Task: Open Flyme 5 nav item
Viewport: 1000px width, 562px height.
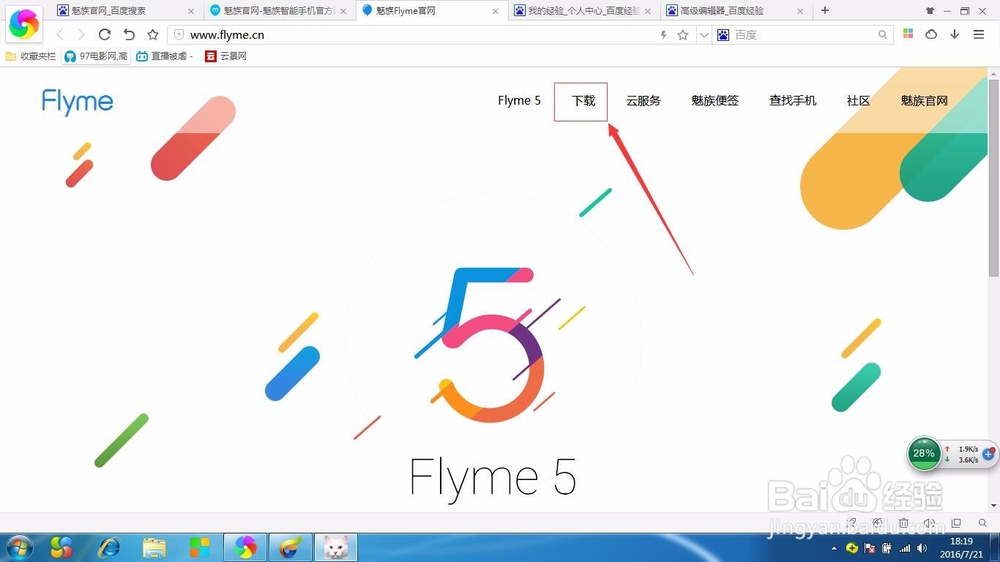Action: coord(519,101)
